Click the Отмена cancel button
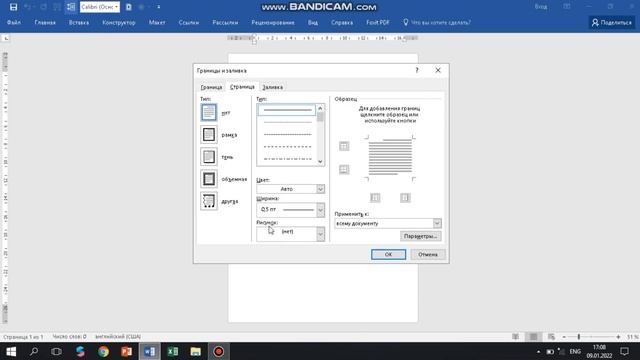Viewport: 640px width, 360px height. [x=428, y=254]
